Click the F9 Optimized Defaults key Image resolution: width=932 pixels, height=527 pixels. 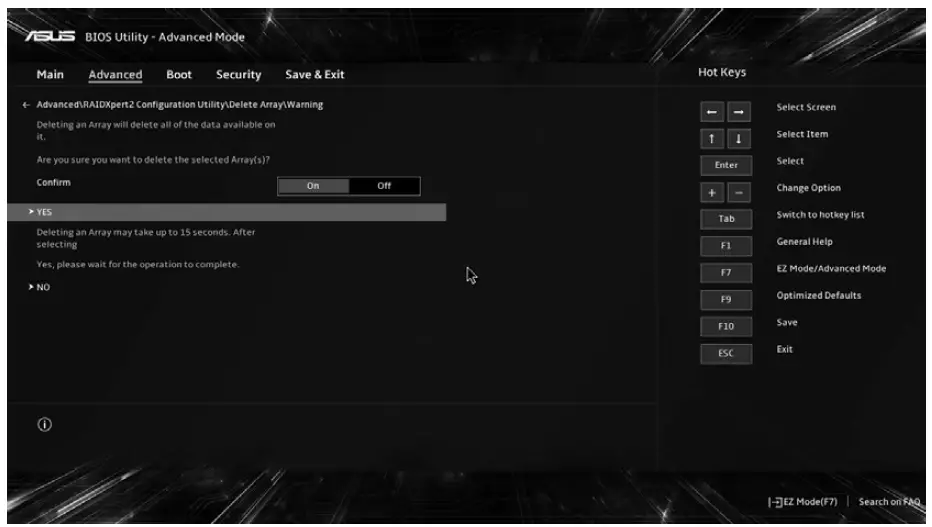coord(726,299)
